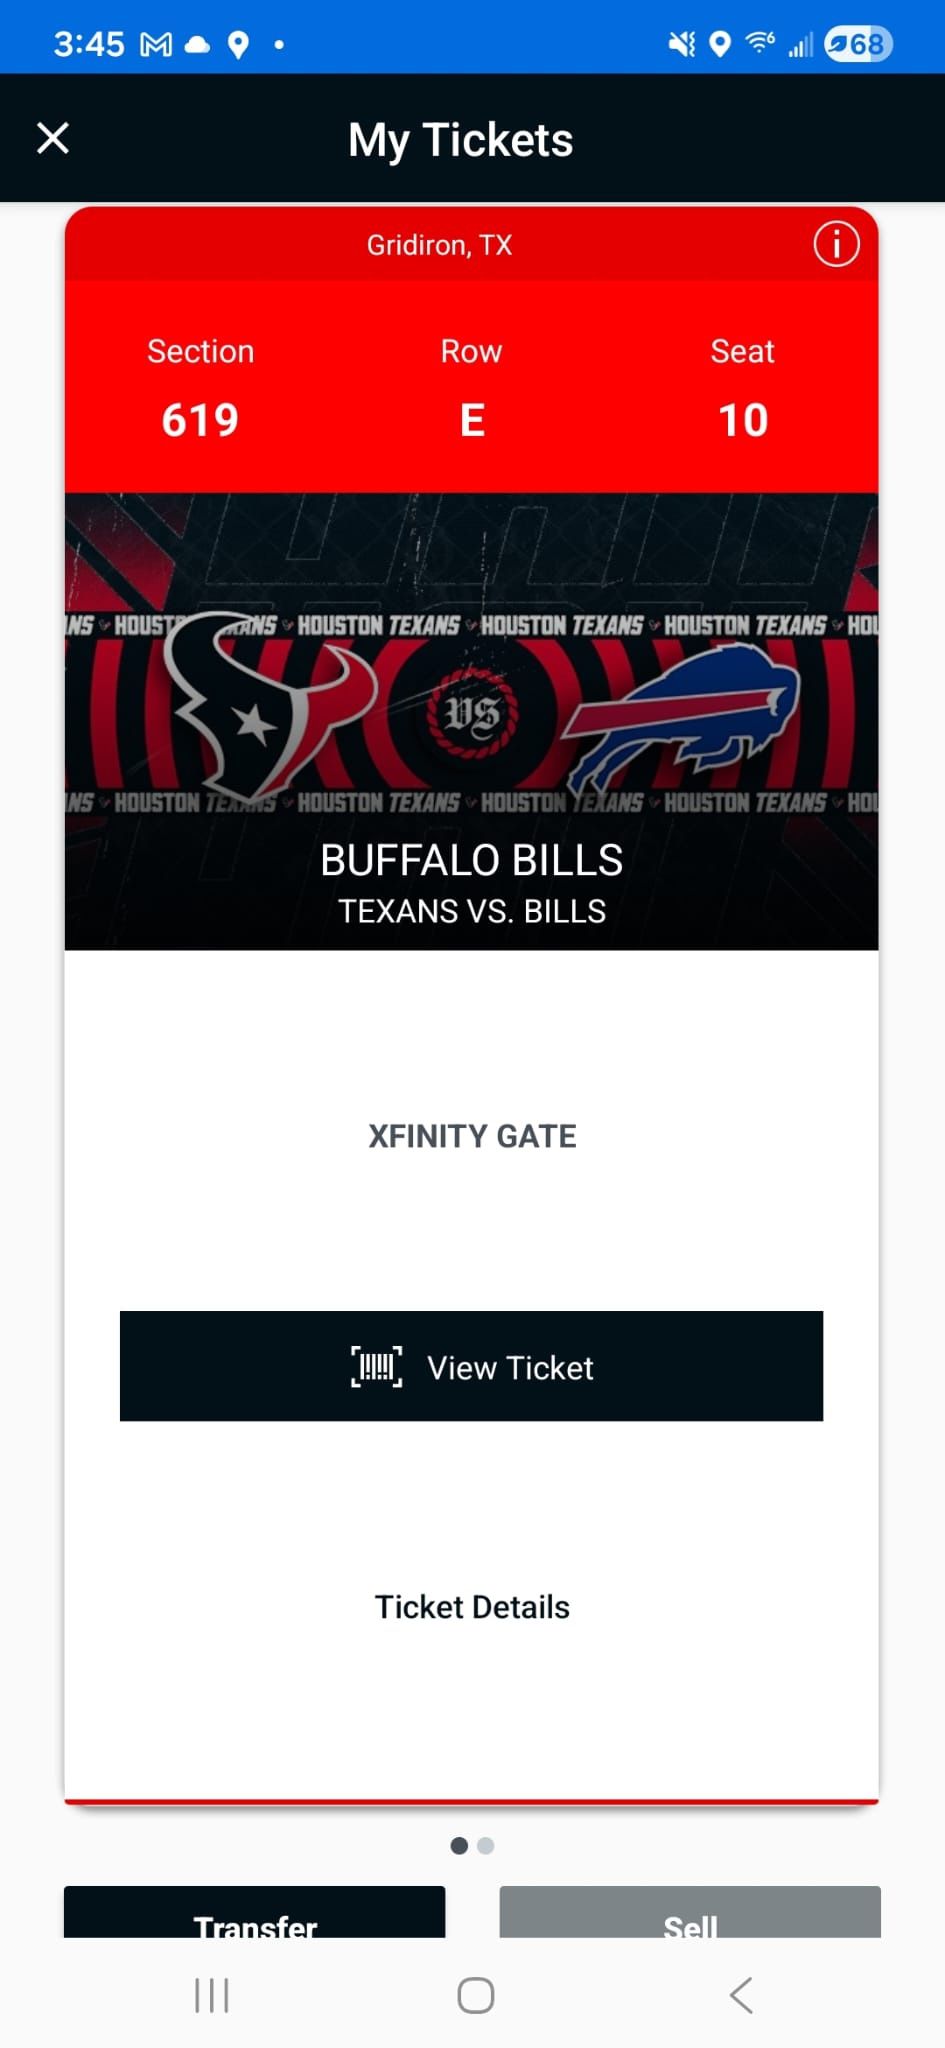Screen dimensions: 945x2048
Task: Tap the Seat 10 value
Action: (743, 420)
